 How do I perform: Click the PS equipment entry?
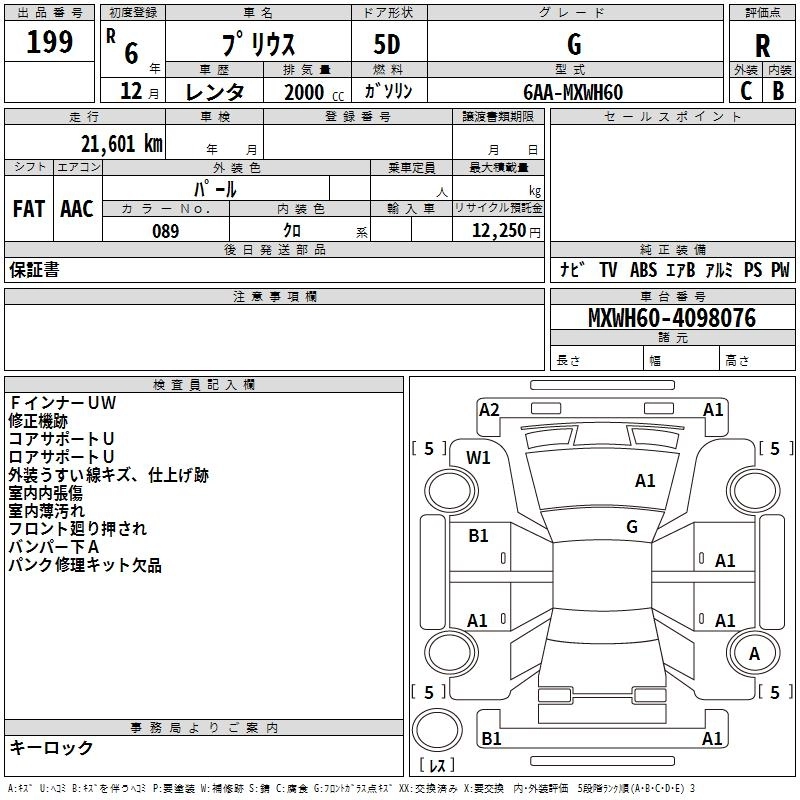(x=753, y=269)
